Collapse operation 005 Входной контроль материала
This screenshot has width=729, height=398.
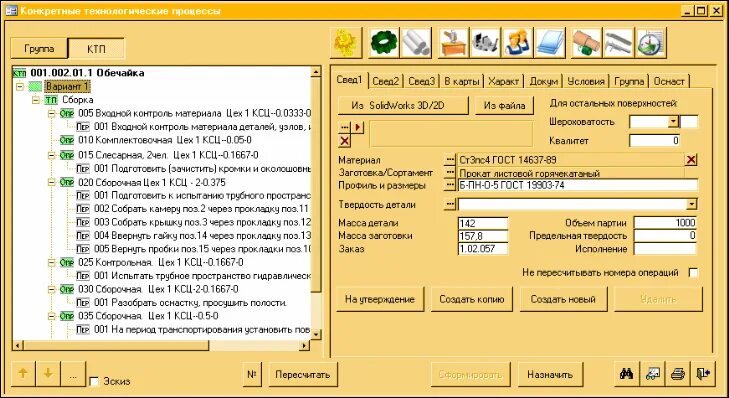(52, 113)
